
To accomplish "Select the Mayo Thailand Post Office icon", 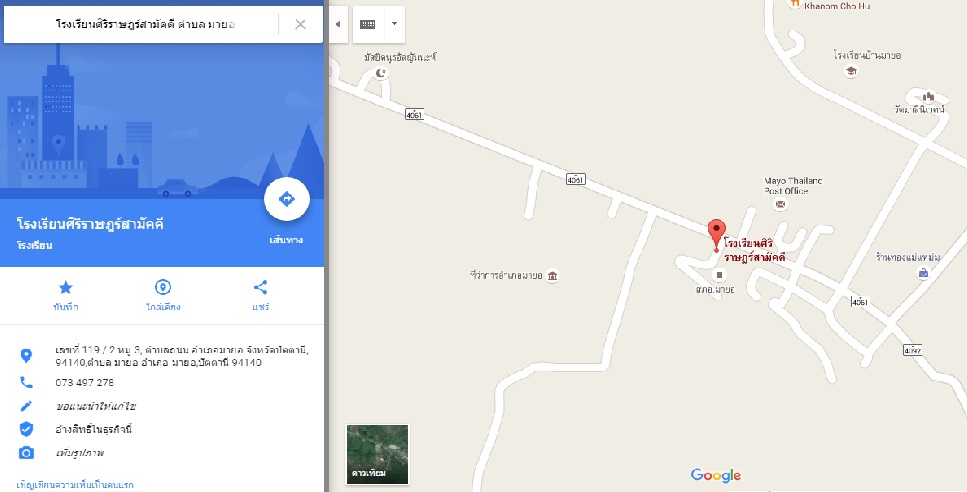I will [781, 204].
